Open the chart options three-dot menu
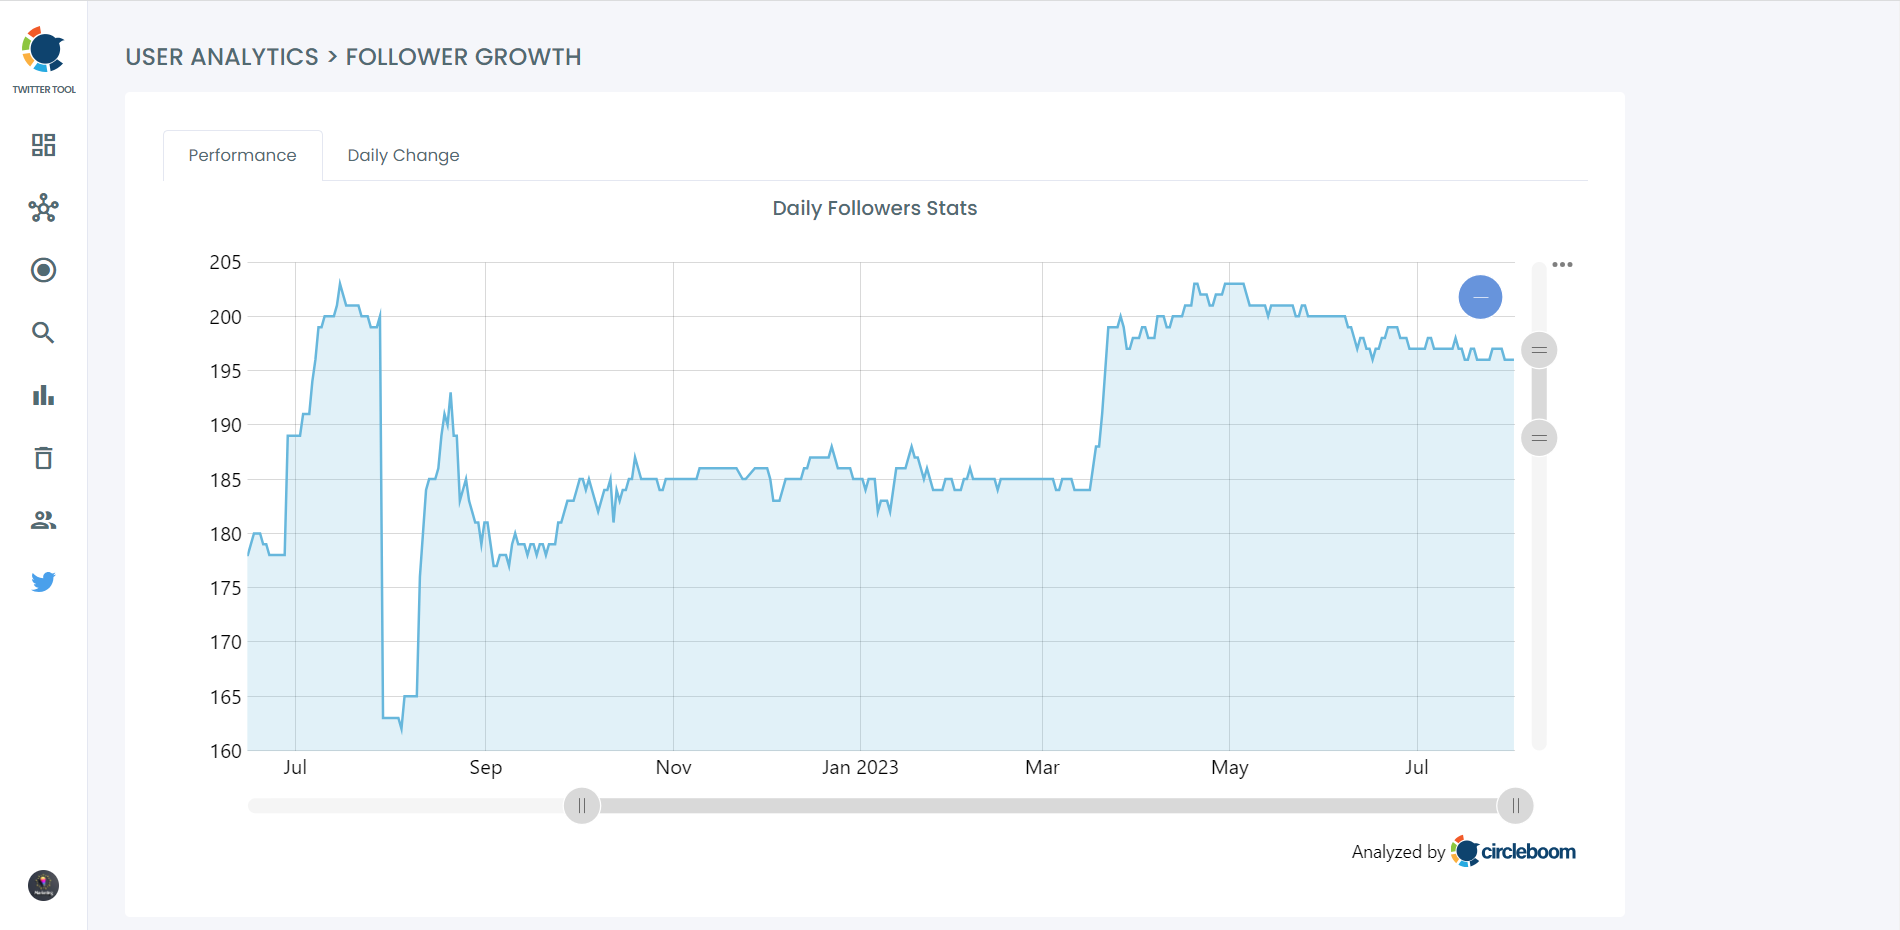The width and height of the screenshot is (1900, 930). 1564,263
